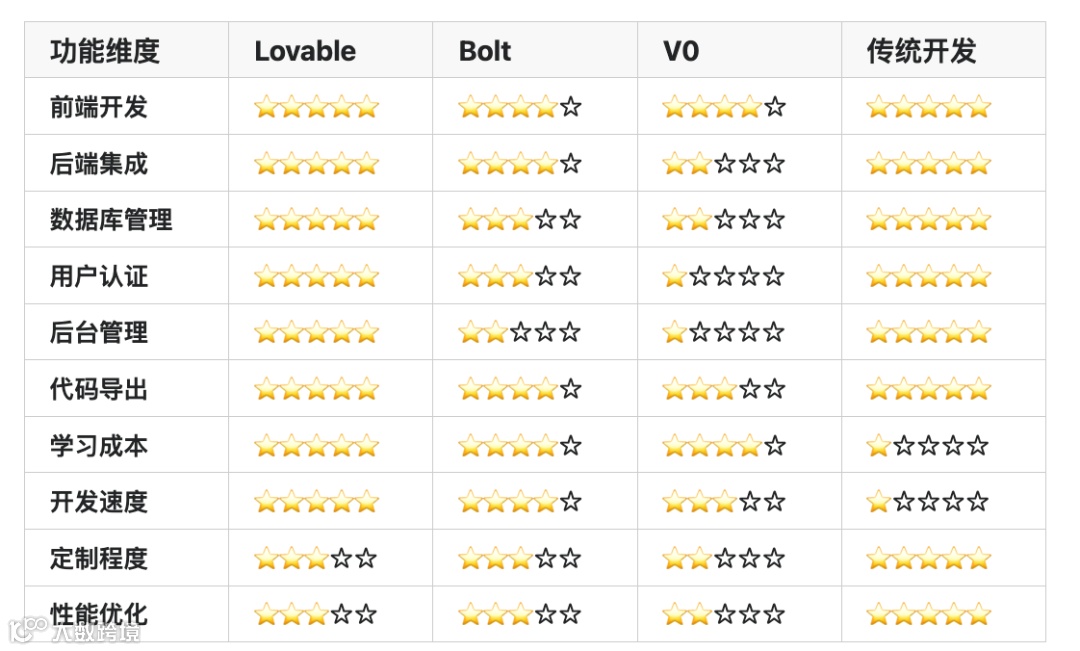Select the 代码导出 row label
Image resolution: width=1080 pixels, height=651 pixels.
pos(99,389)
